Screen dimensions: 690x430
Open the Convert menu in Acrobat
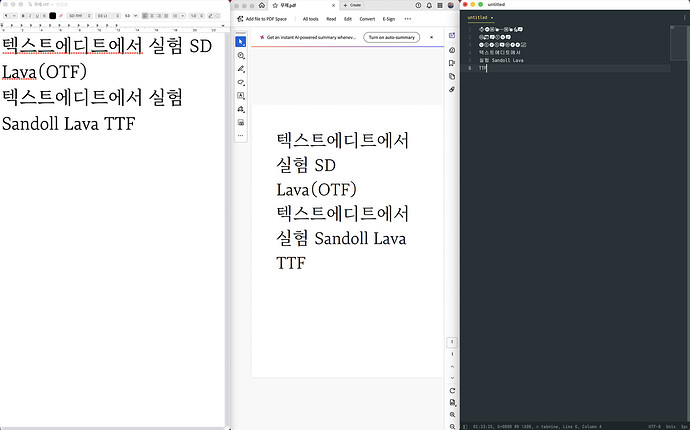click(367, 19)
